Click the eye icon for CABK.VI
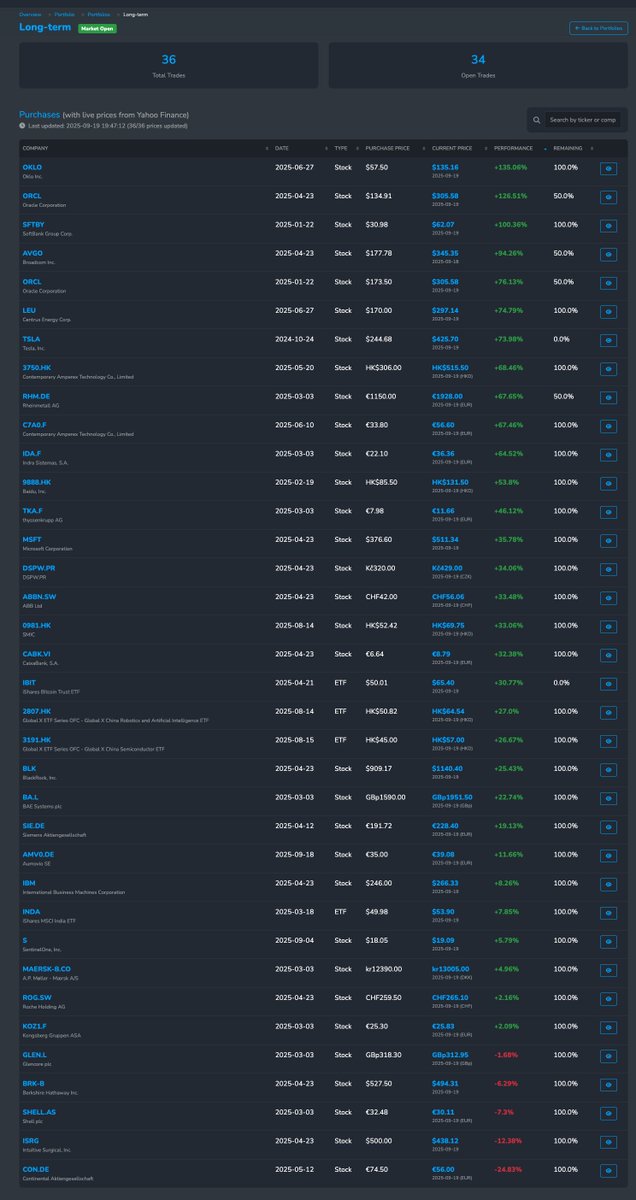Screen dimensions: 636x1200 click(609, 657)
